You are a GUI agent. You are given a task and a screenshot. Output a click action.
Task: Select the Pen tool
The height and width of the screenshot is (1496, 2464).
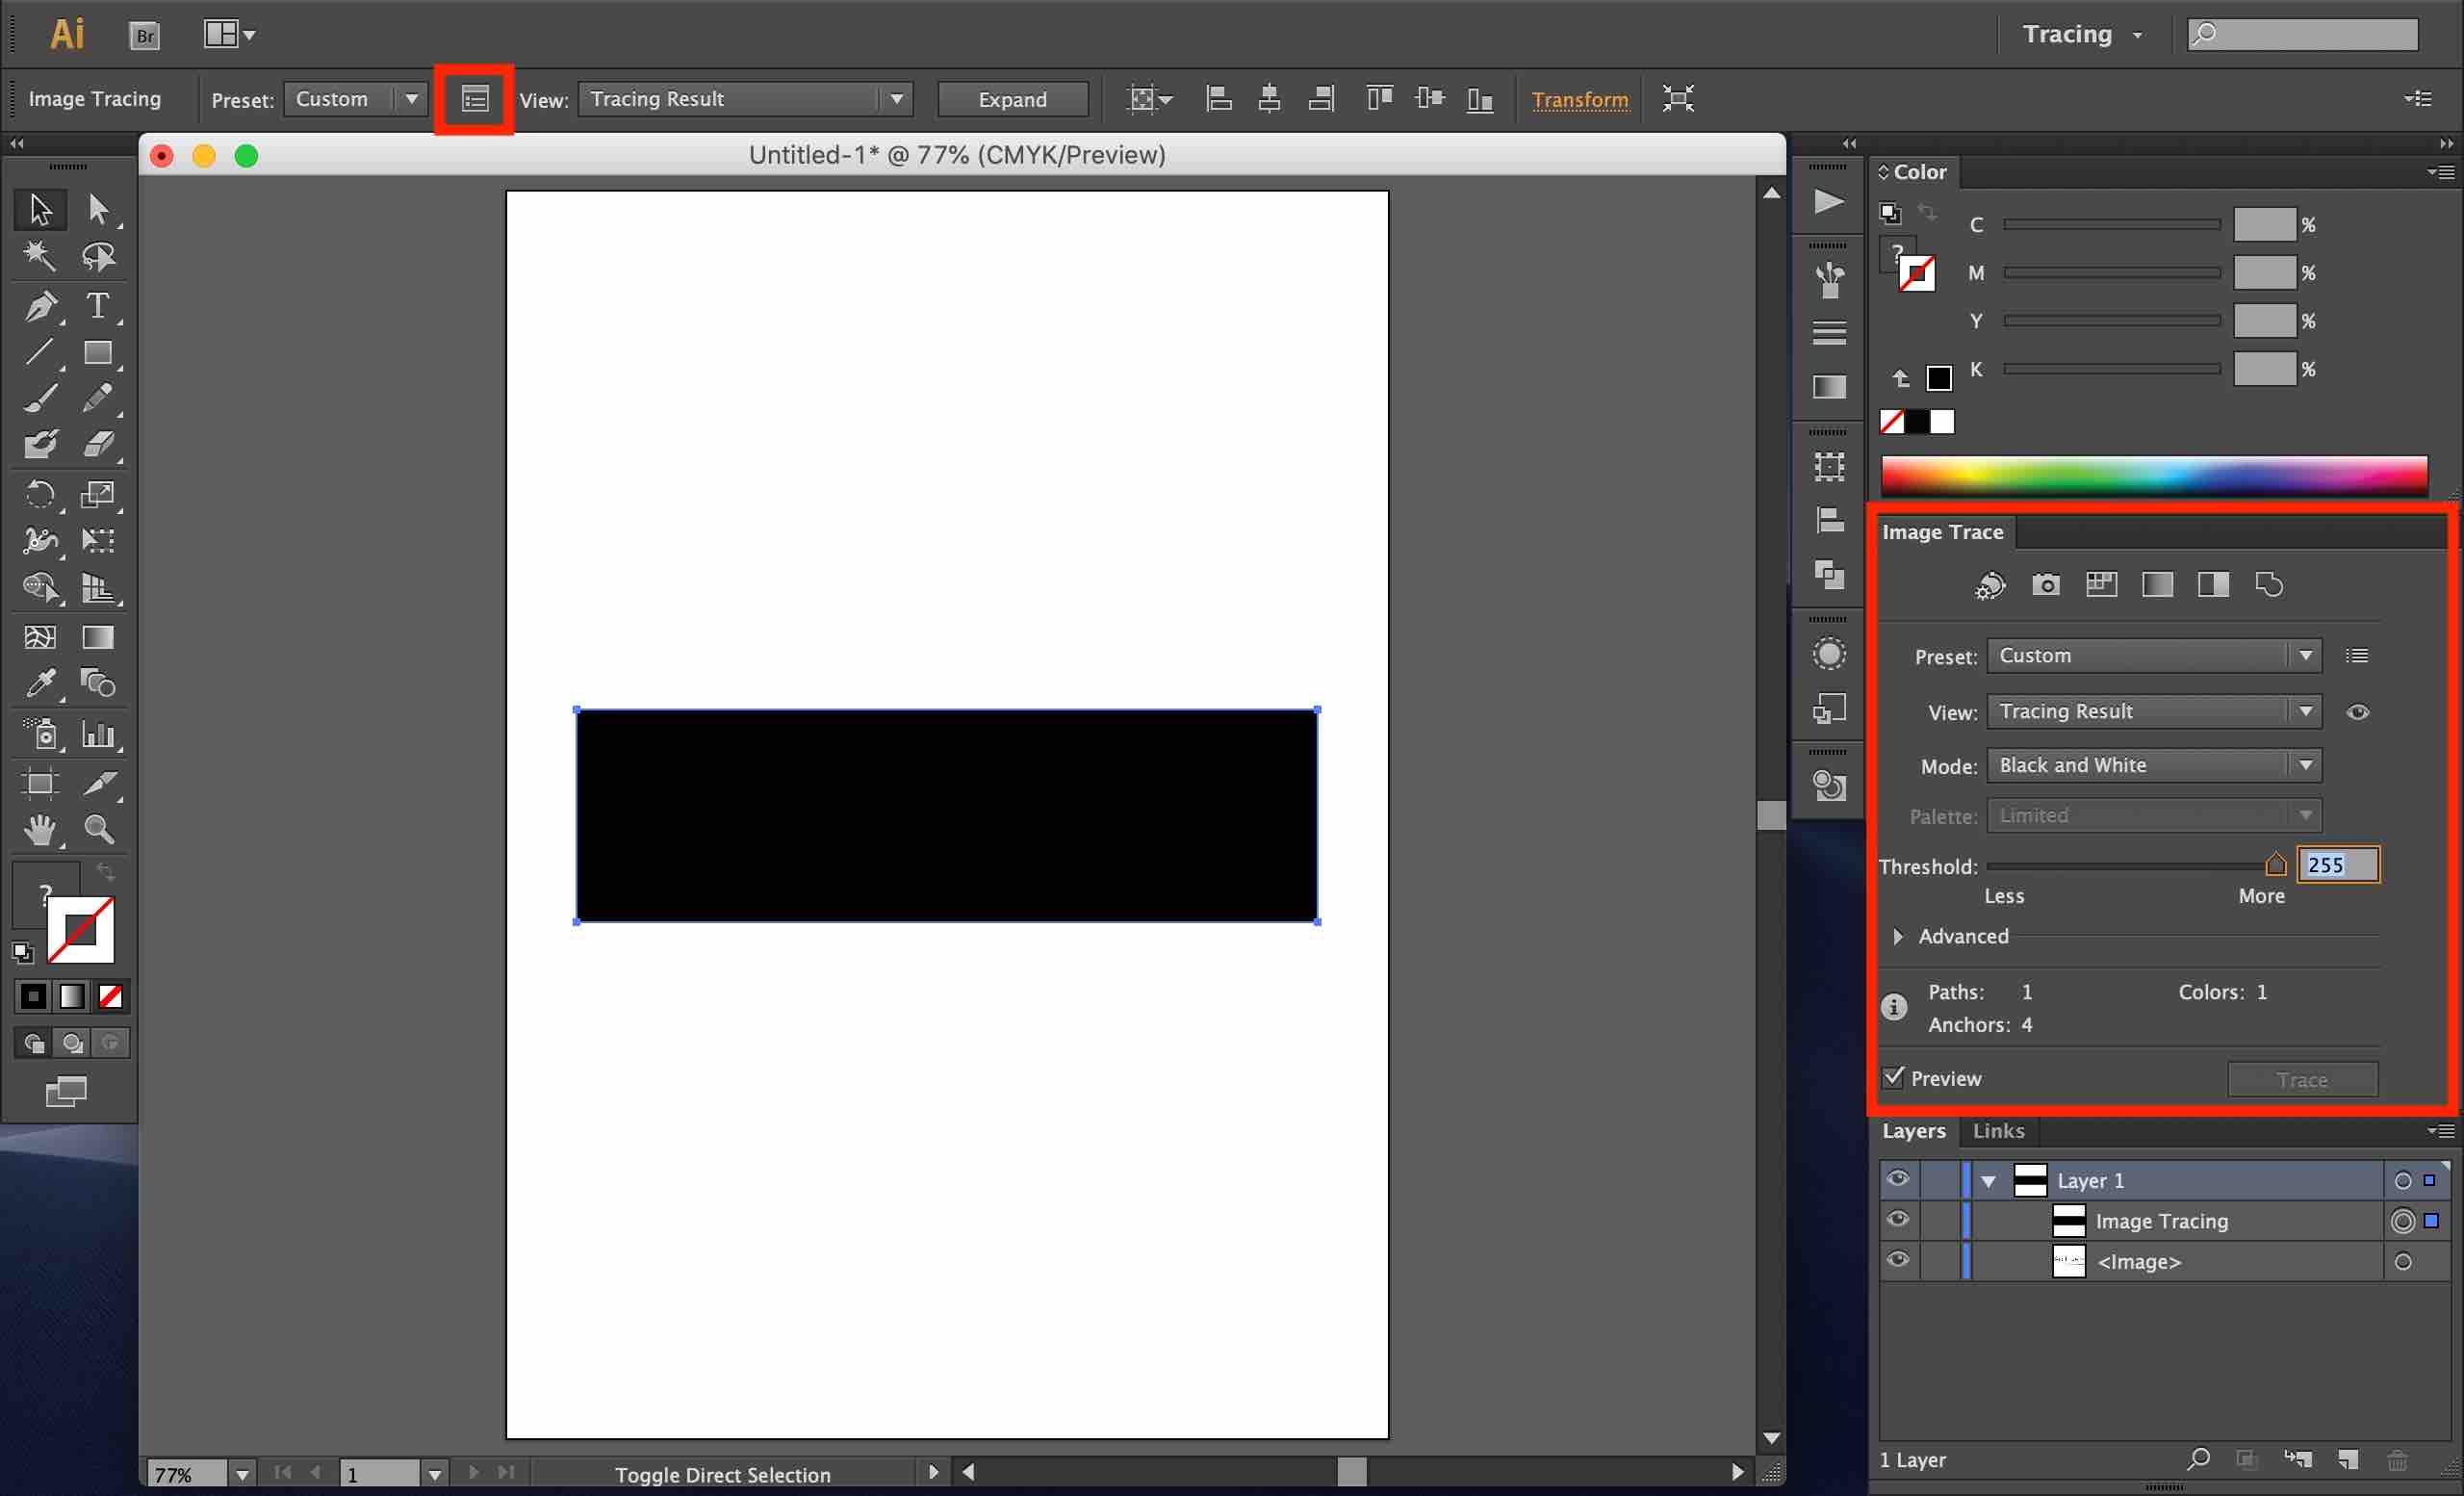coord(40,306)
